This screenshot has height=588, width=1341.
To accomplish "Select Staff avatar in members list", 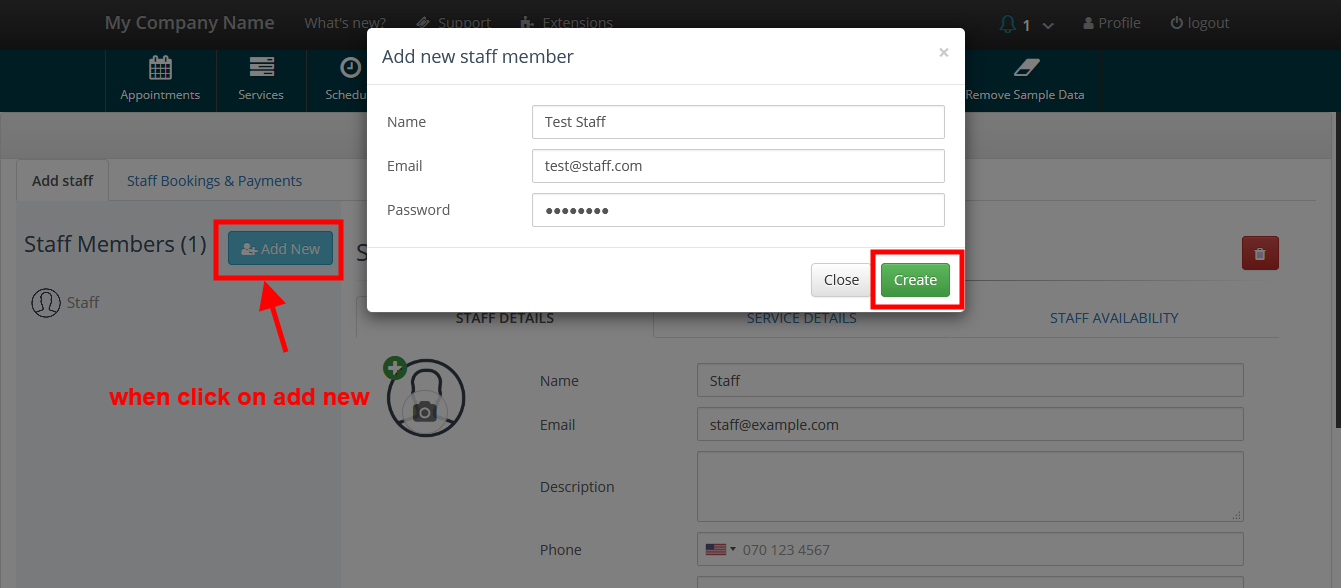I will tap(45, 303).
